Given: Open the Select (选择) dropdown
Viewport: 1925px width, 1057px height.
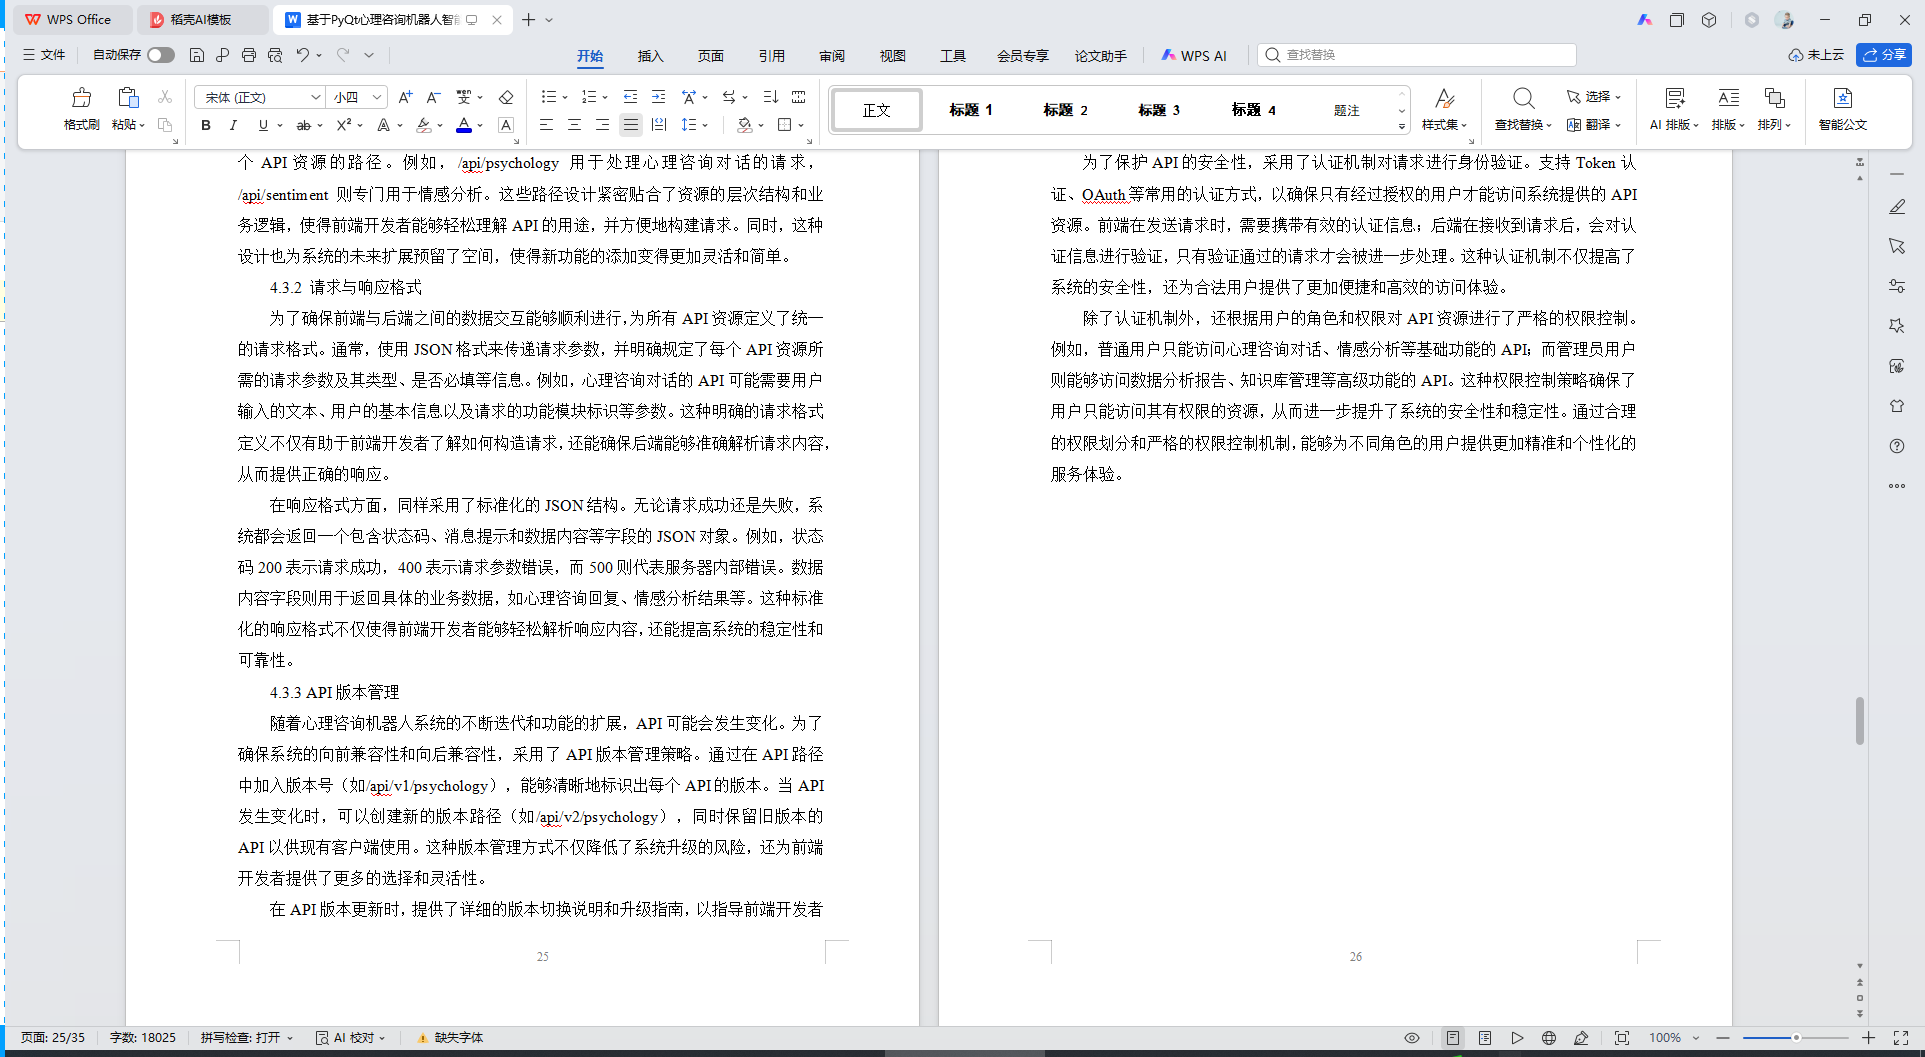Looking at the screenshot, I should pos(1594,97).
